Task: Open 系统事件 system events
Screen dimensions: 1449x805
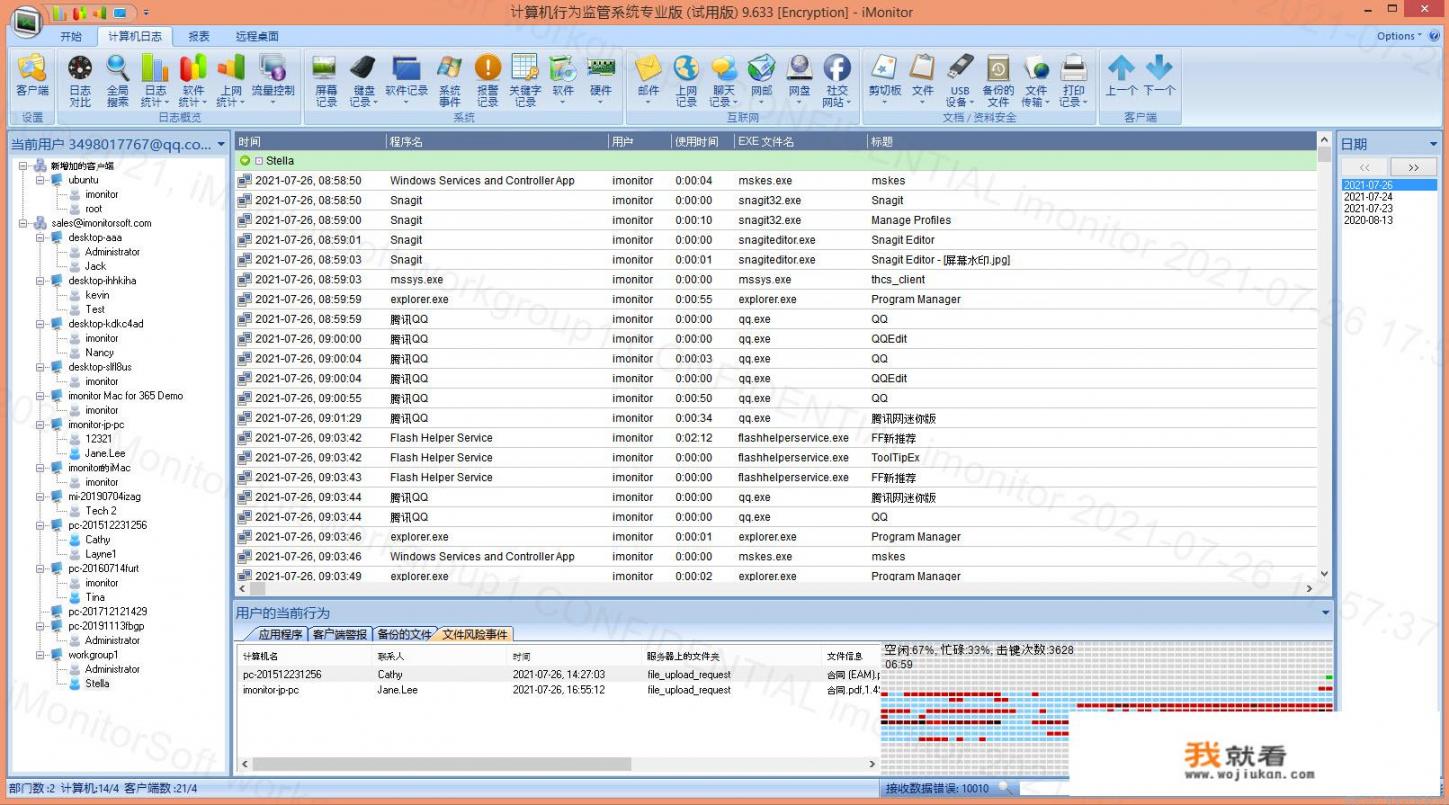Action: click(450, 79)
